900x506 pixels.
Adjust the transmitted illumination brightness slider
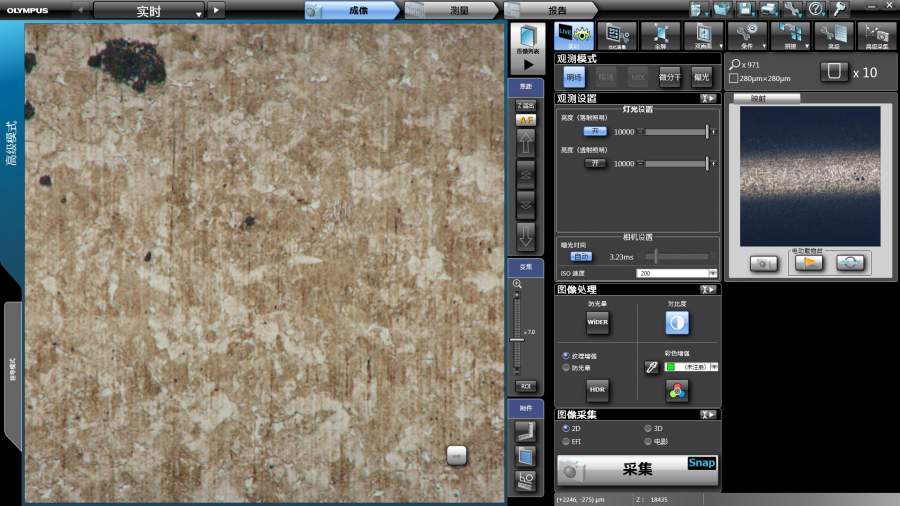[677, 164]
